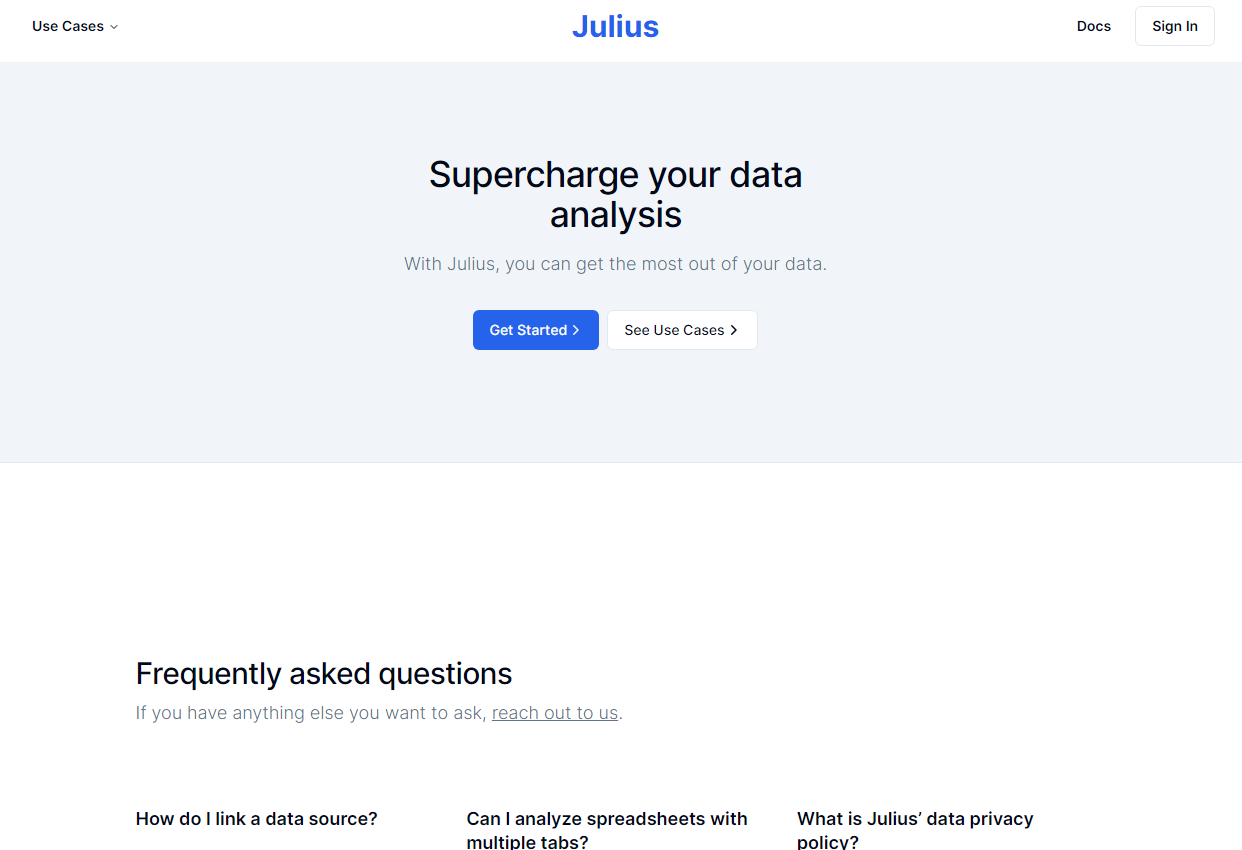Select the 'How do I link a data source?' question
Image resolution: width=1242 pixels, height=850 pixels.
point(257,819)
